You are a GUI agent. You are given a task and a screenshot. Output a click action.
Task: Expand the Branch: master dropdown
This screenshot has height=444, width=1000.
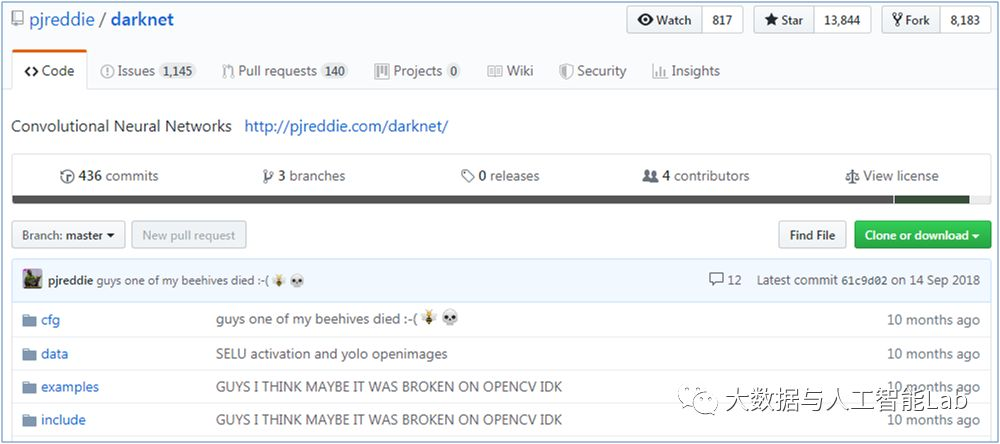68,235
